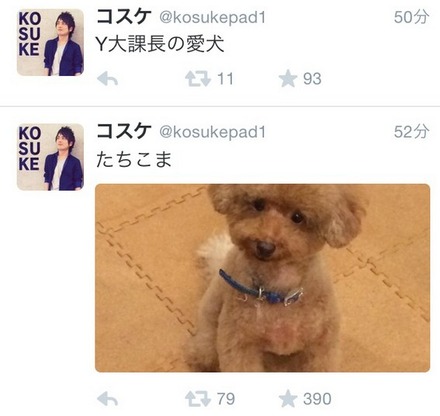
Task: Open KOSUKE avatar on the second tweet
Action: coord(50,157)
